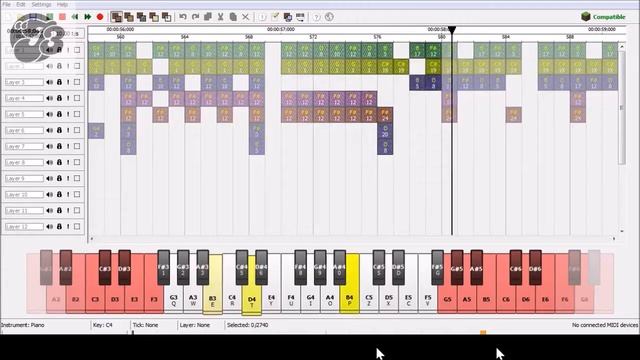Viewport: 640px width, 360px height.
Task: Lock Layer 8 with its padlock icon
Action: (59, 162)
